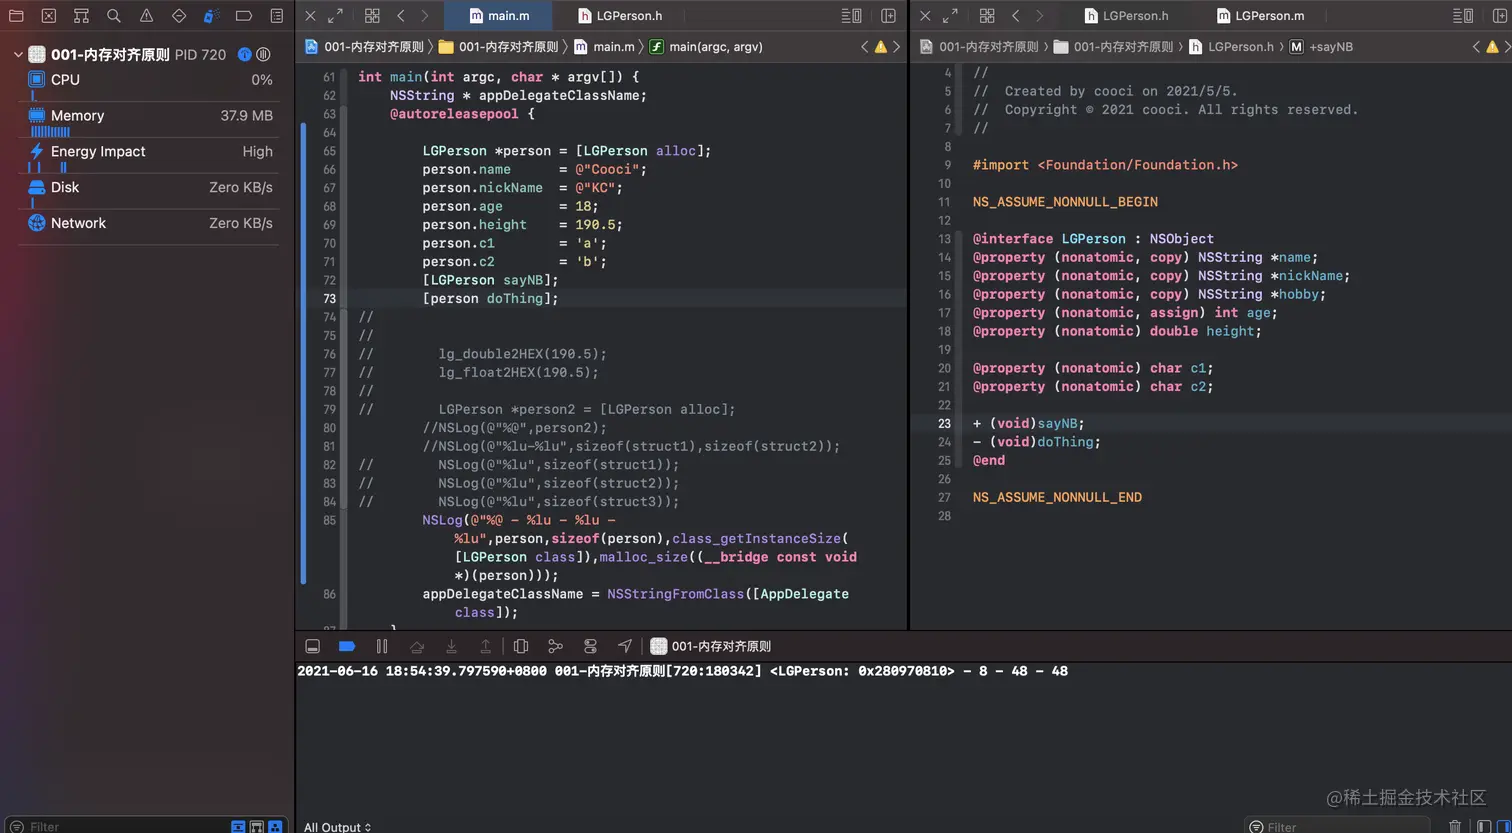
Task: Click line number 23 gutter in LGPerson.h
Action: tap(944, 423)
